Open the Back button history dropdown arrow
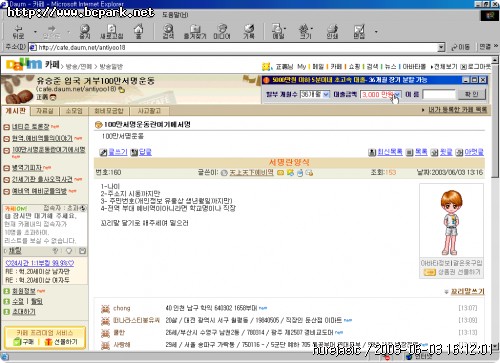Viewport: 500px width, 363px height. (x=35, y=32)
